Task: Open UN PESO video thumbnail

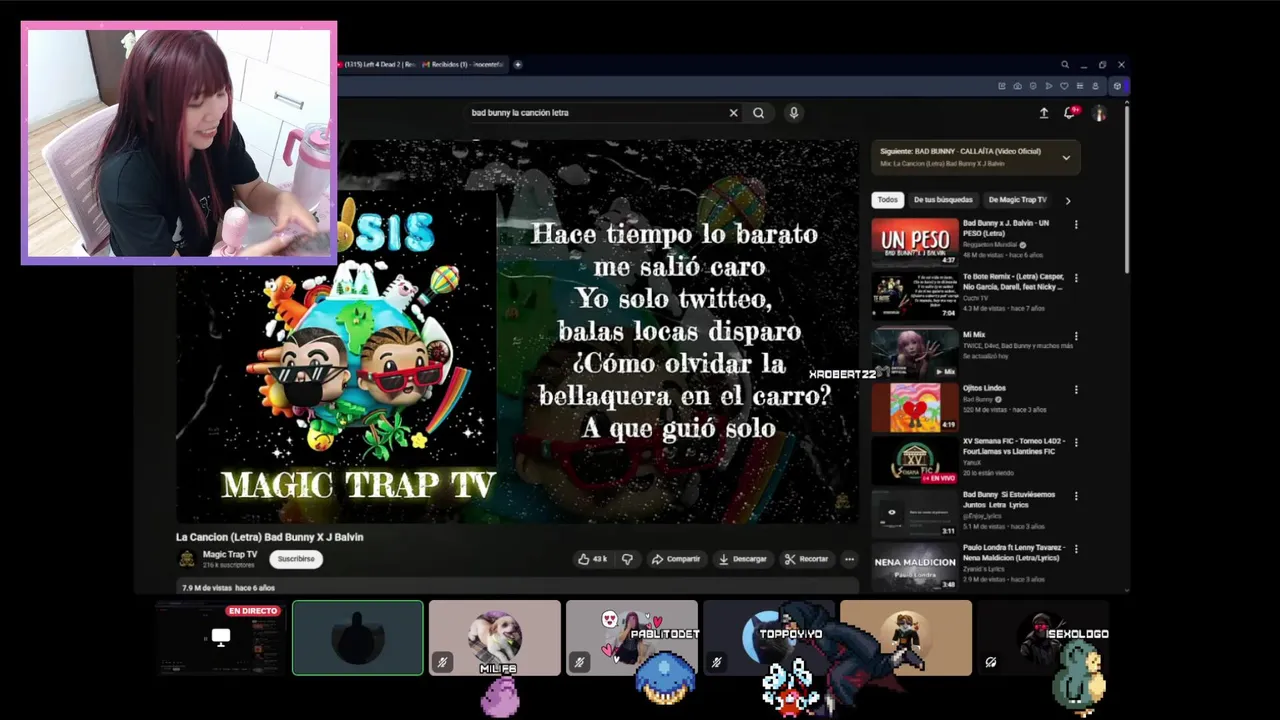Action: (915, 241)
